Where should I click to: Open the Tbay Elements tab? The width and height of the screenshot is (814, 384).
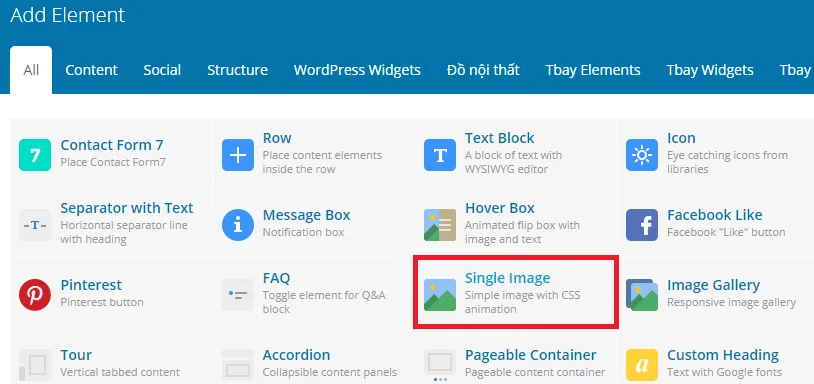pyautogui.click(x=593, y=70)
